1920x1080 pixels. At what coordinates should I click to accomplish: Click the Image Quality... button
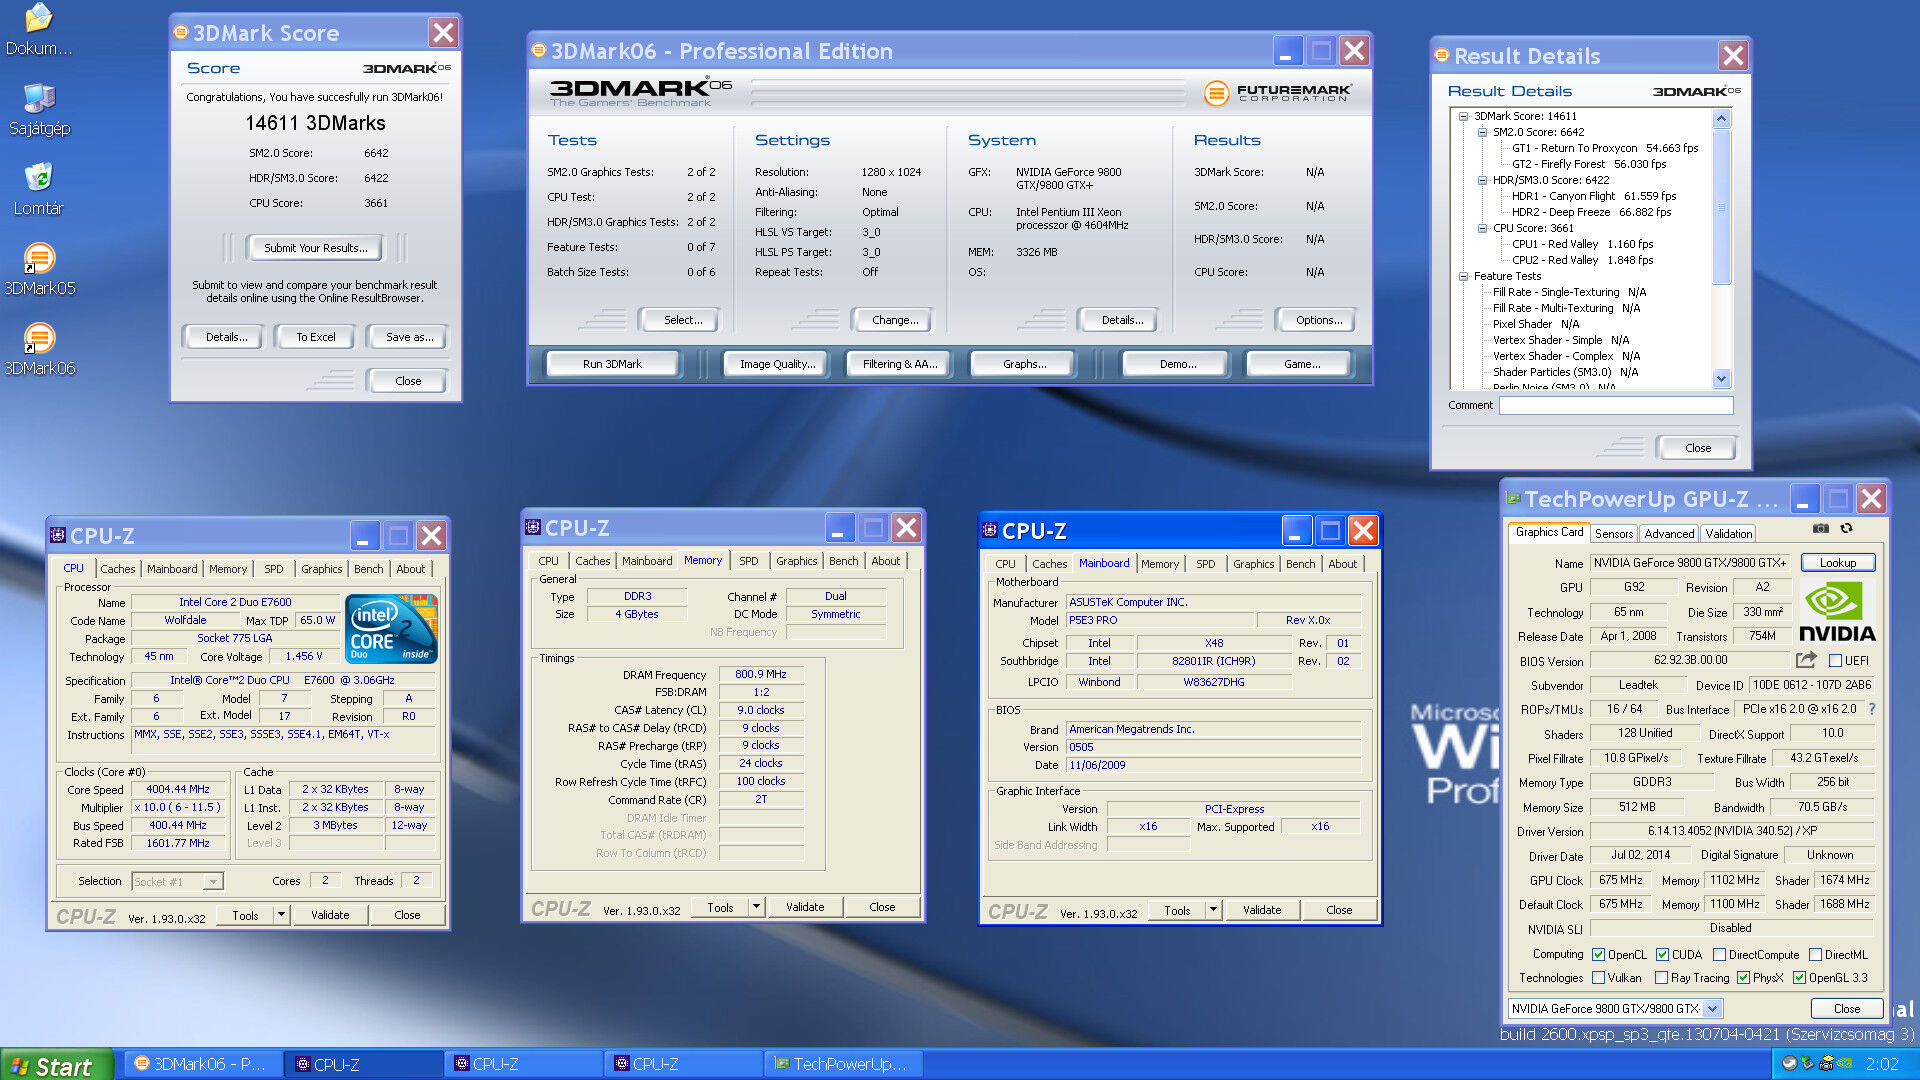pyautogui.click(x=777, y=364)
